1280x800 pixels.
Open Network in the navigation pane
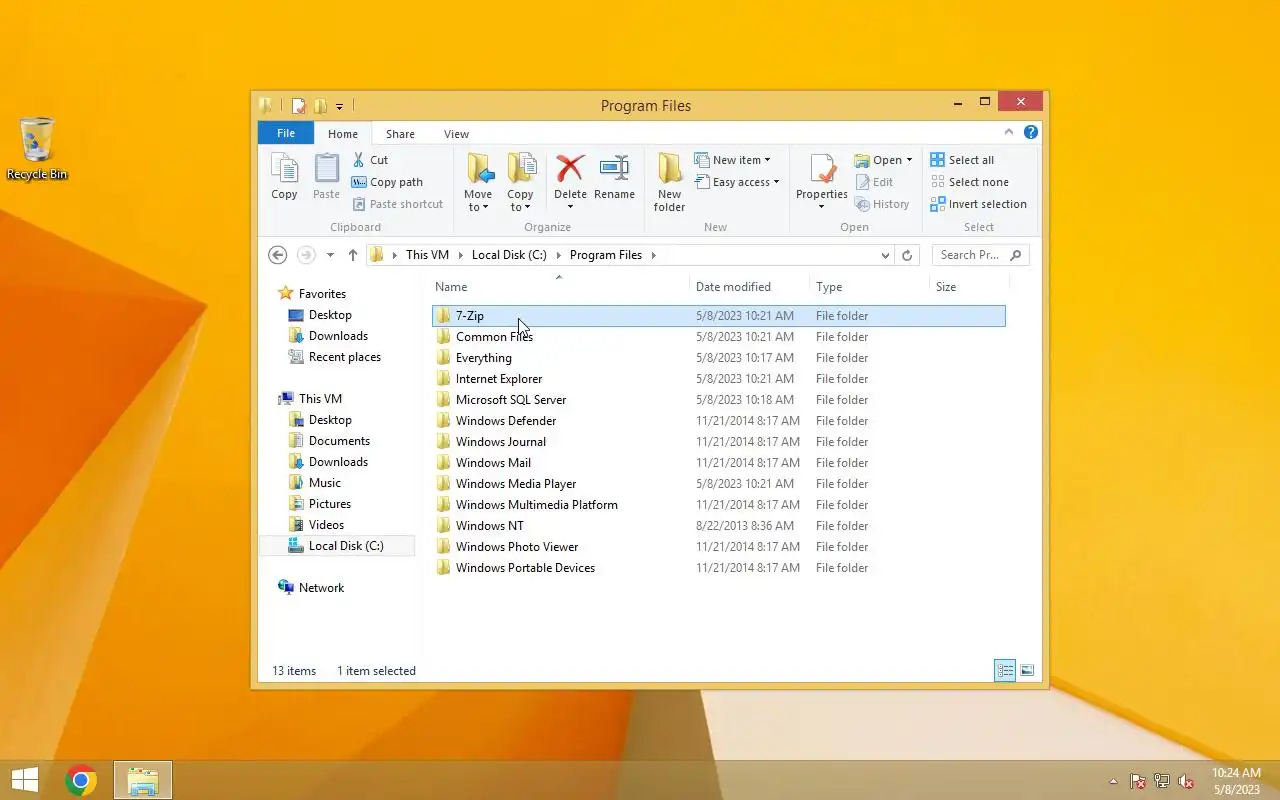[321, 588]
